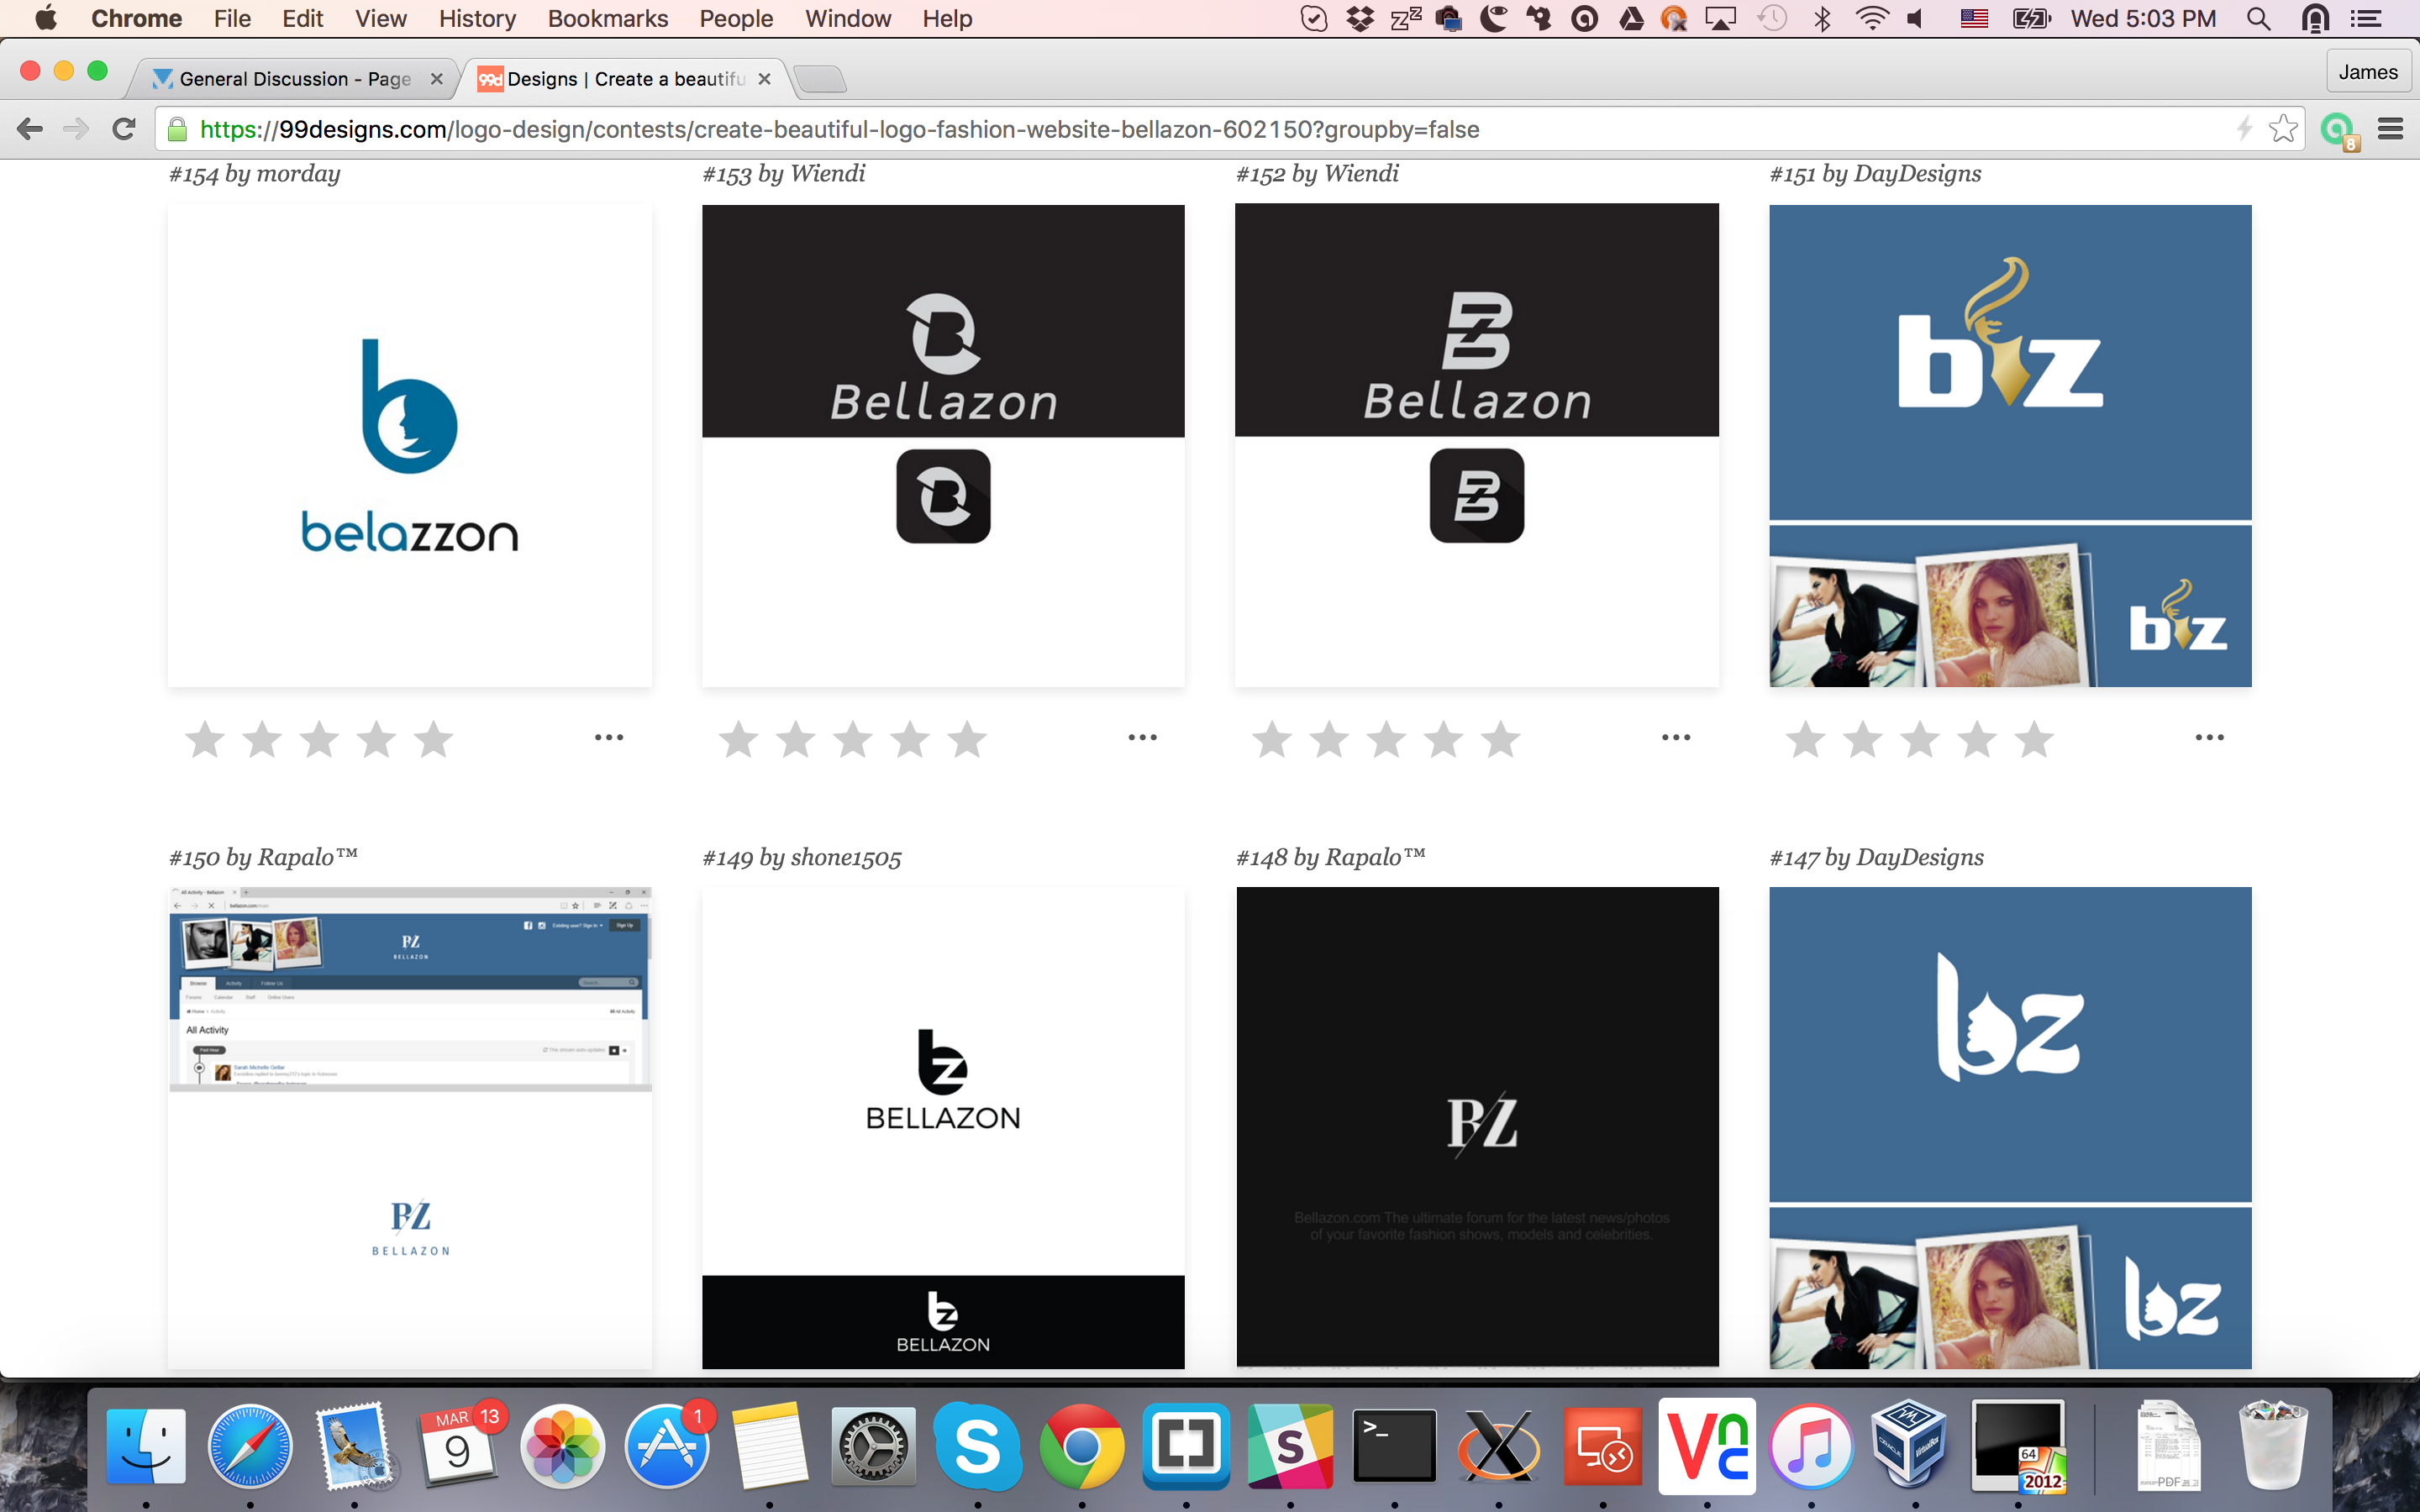This screenshot has width=2420, height=1512.
Task: Expand the ellipsis menu for design #152
Action: tap(1676, 738)
